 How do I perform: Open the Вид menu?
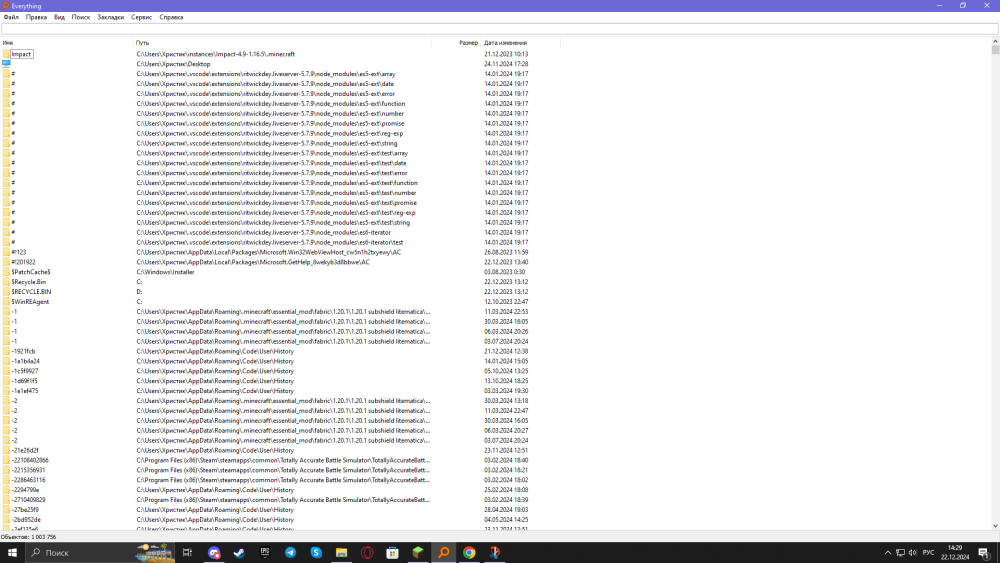[x=59, y=17]
